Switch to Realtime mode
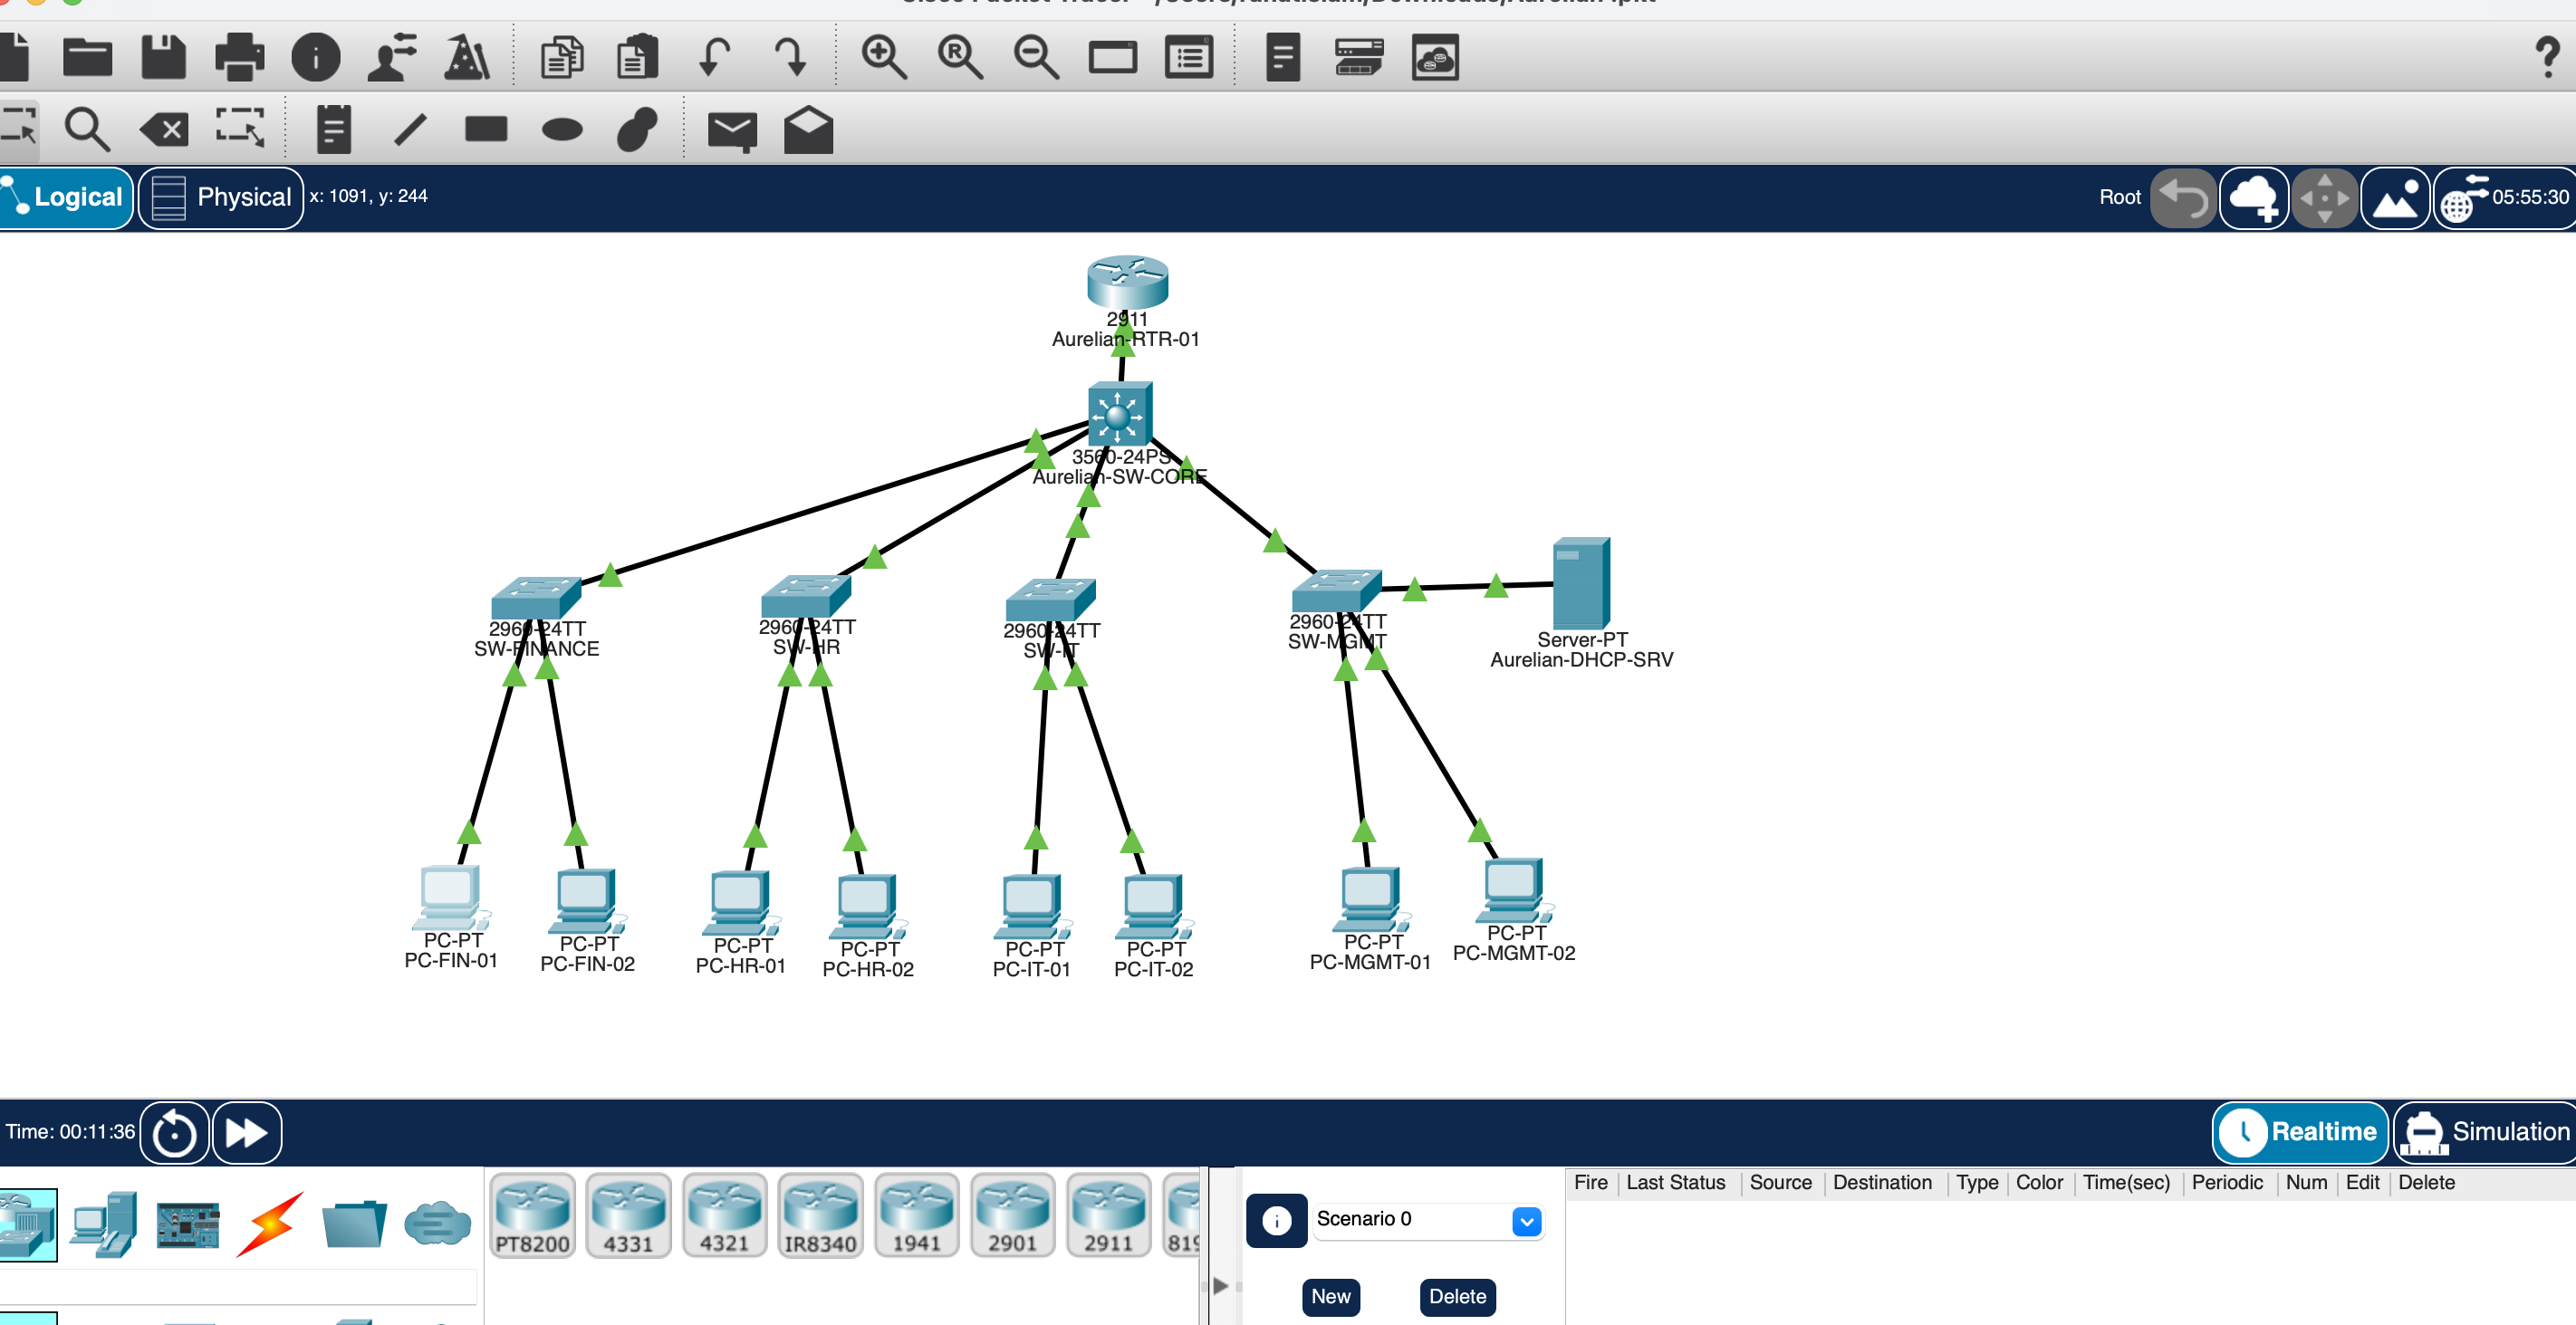The image size is (2576, 1325). pos(2300,1132)
